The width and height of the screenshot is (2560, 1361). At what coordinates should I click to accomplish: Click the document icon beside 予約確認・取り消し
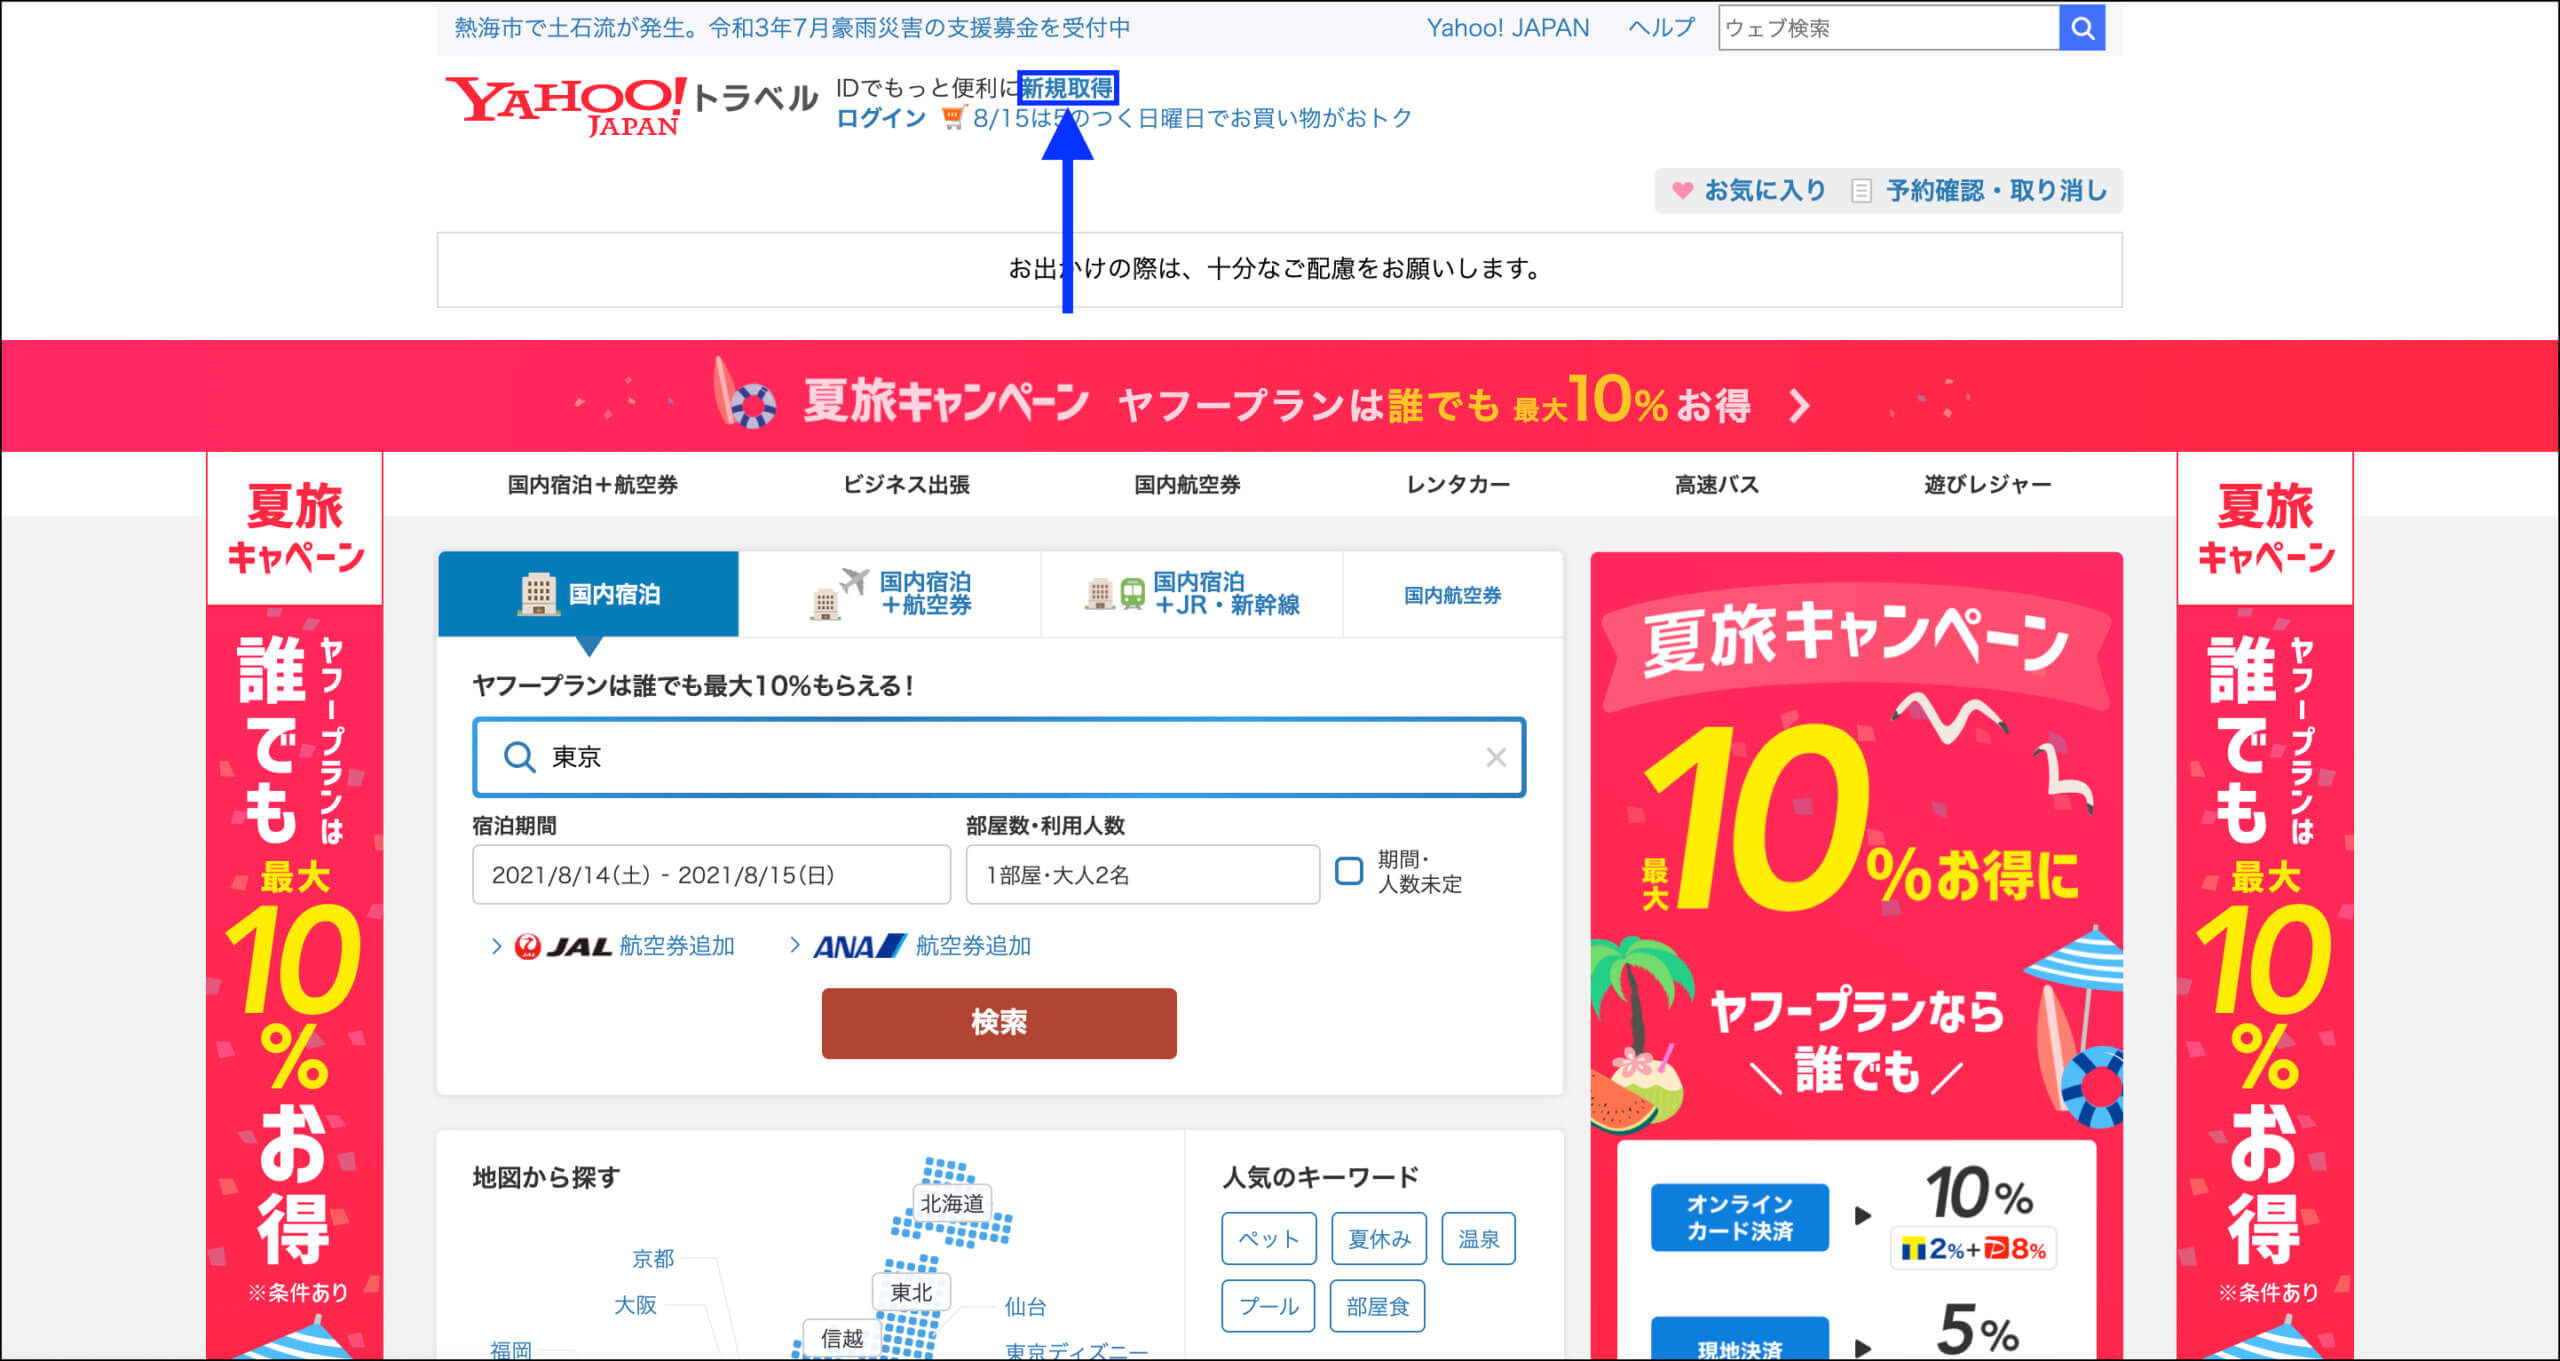tap(1861, 190)
